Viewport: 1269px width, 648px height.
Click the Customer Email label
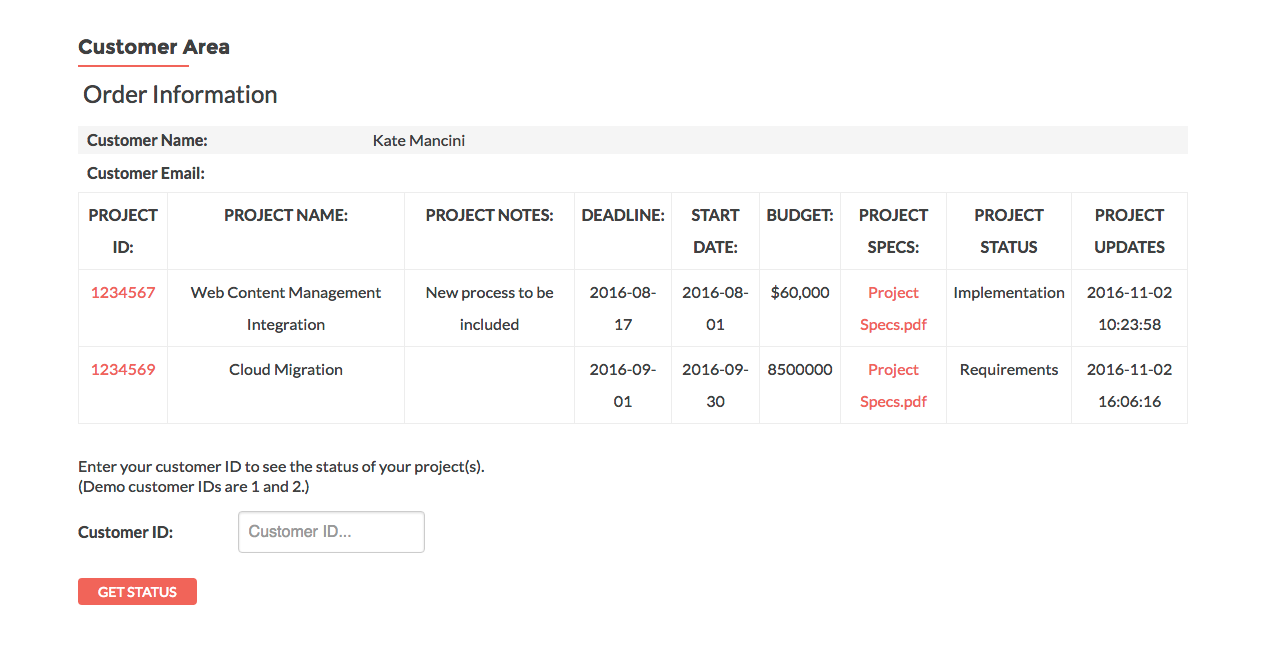coord(146,174)
